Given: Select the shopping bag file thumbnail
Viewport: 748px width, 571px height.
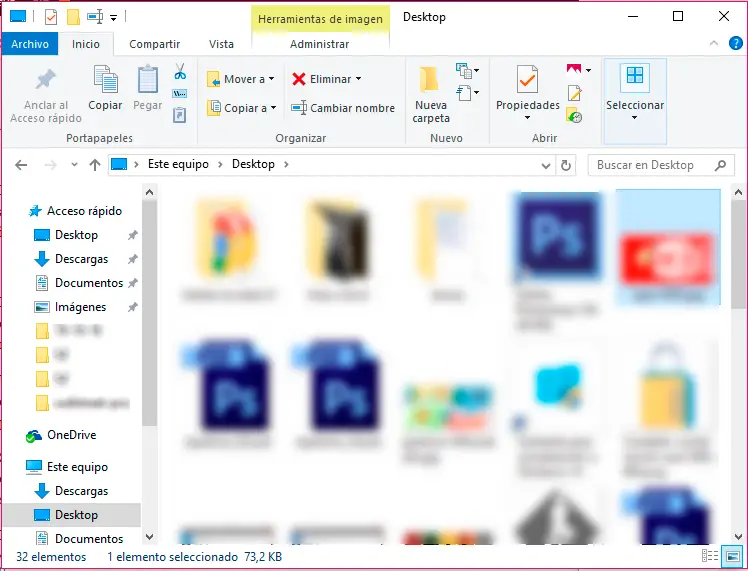Looking at the screenshot, I should pos(666,386).
